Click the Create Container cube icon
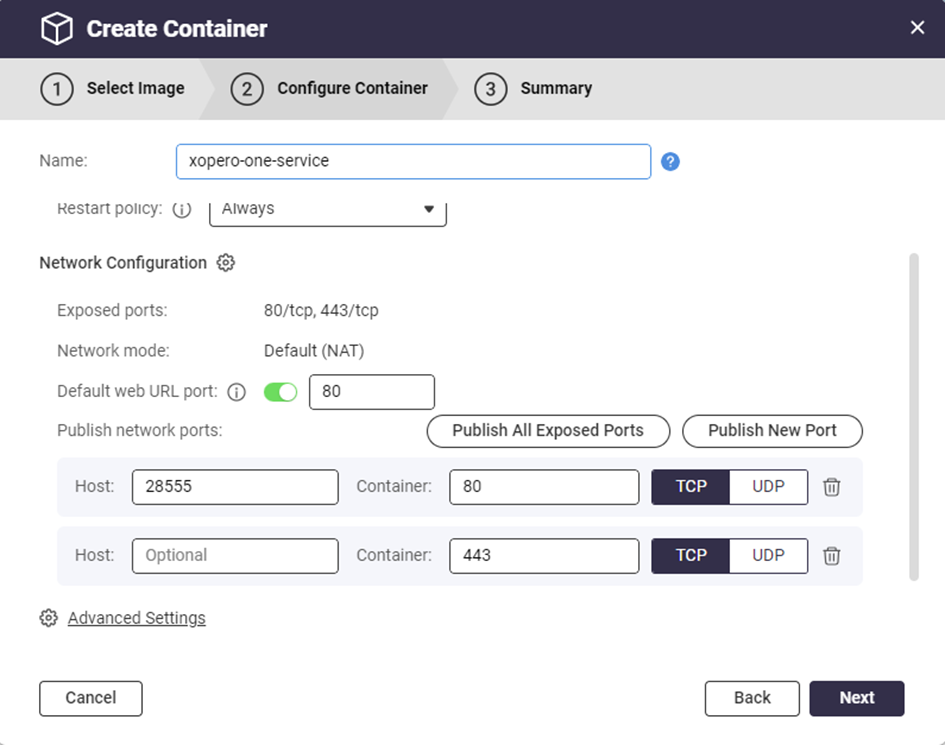Viewport: 945px width, 745px height. pyautogui.click(x=57, y=29)
